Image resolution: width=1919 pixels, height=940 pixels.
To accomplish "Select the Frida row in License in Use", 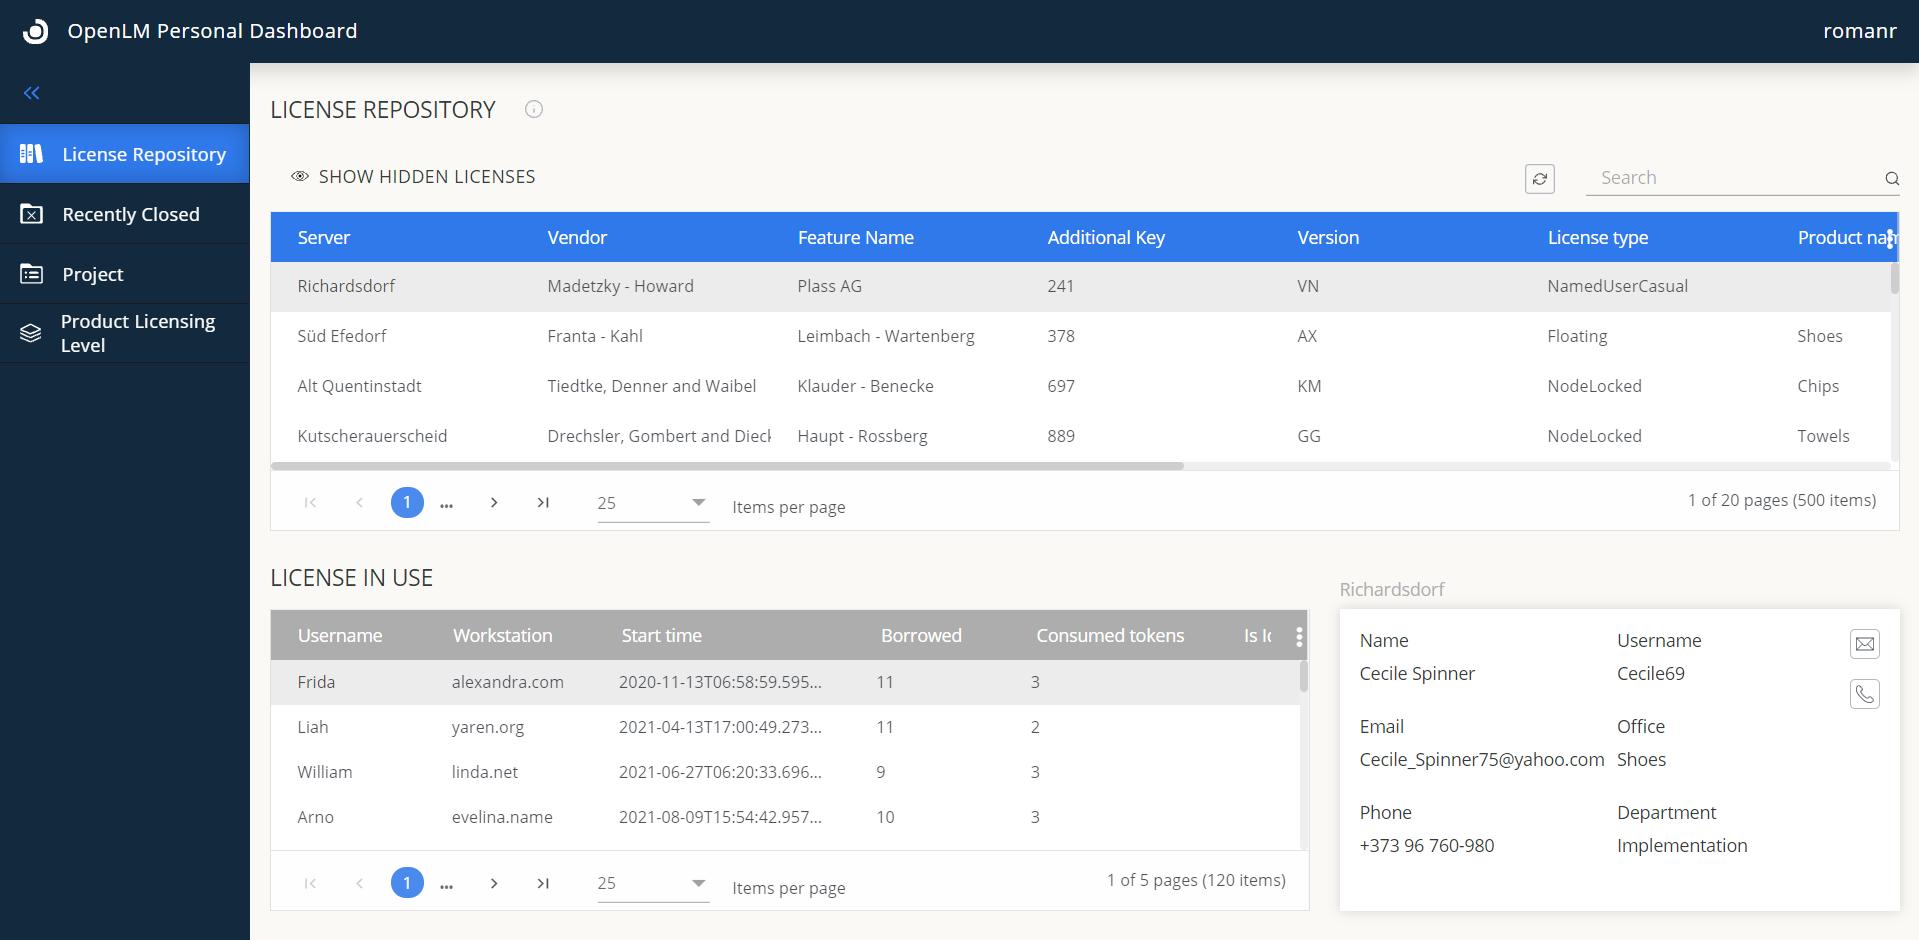I will coord(600,682).
